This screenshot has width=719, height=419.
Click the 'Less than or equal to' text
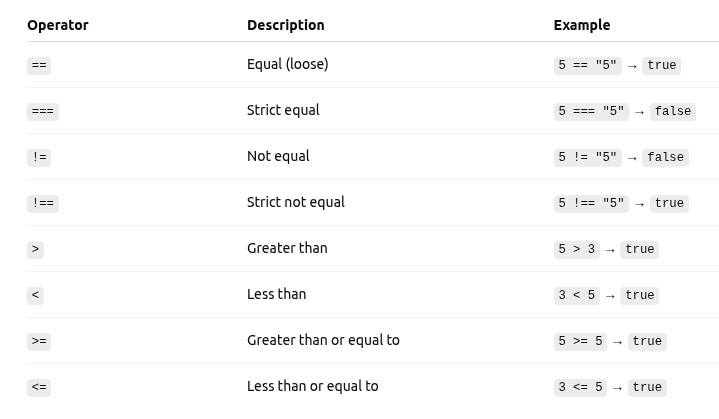(312, 386)
